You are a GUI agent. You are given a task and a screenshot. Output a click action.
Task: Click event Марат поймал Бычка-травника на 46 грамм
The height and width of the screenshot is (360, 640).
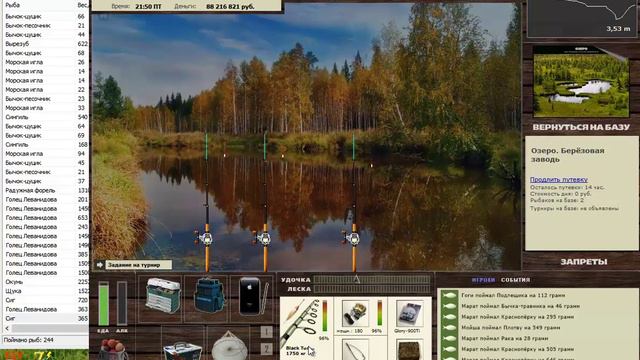point(520,306)
